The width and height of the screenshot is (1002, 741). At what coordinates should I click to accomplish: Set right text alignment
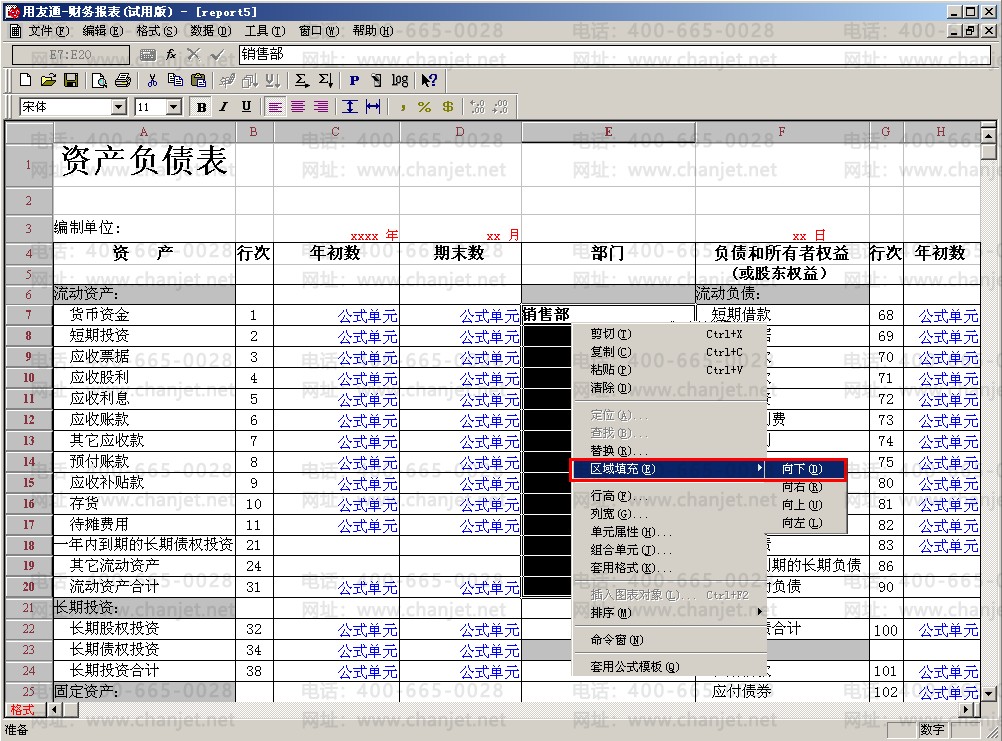(x=321, y=107)
